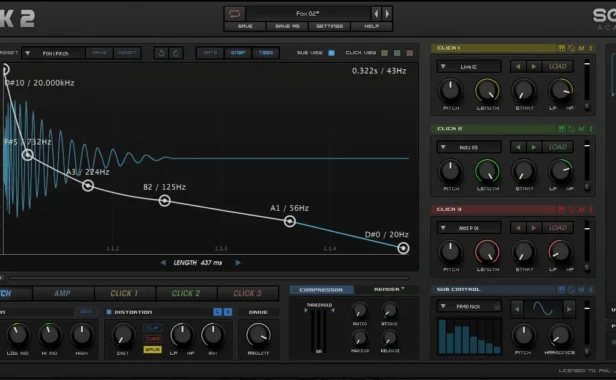Screen dimensions: 616x380
Task: Mute Click 2 with its M button
Action: click(581, 129)
